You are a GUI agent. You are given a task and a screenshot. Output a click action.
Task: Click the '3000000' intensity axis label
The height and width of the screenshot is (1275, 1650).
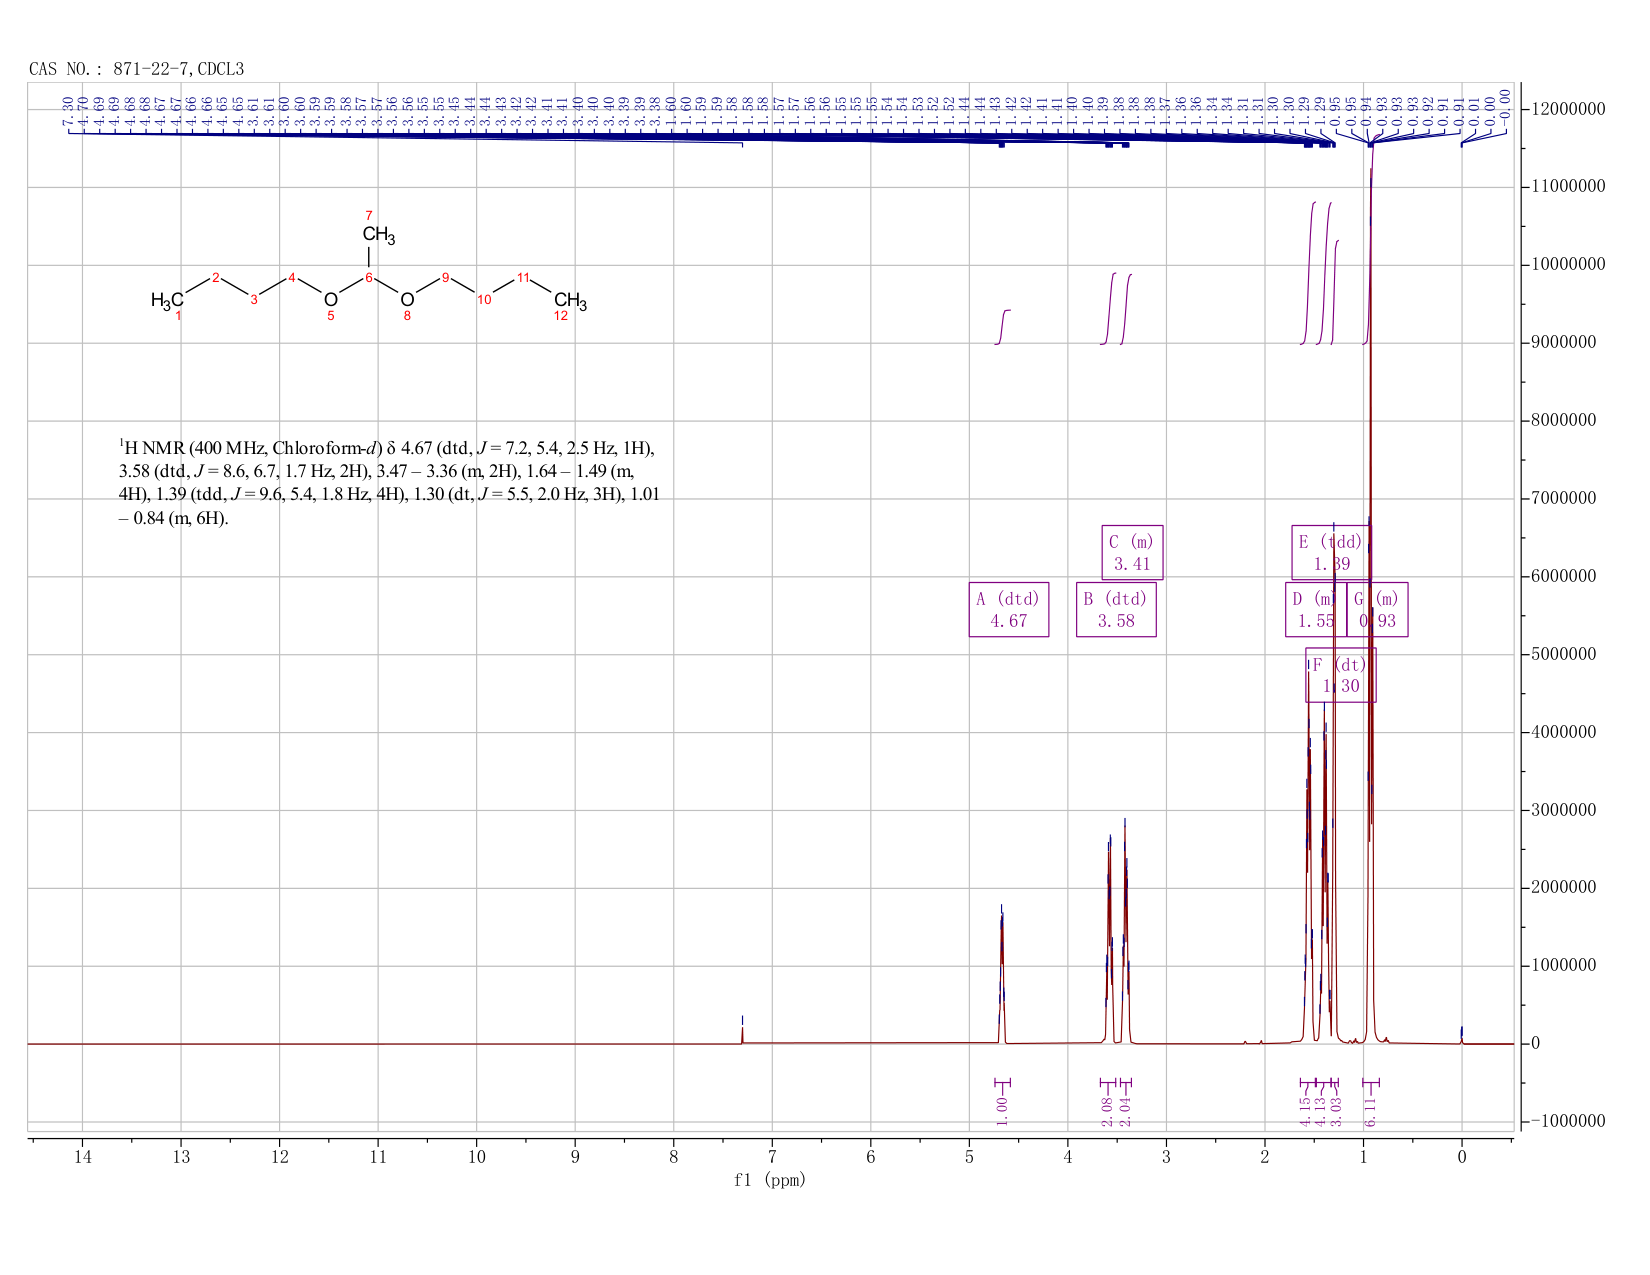[x=1563, y=810]
